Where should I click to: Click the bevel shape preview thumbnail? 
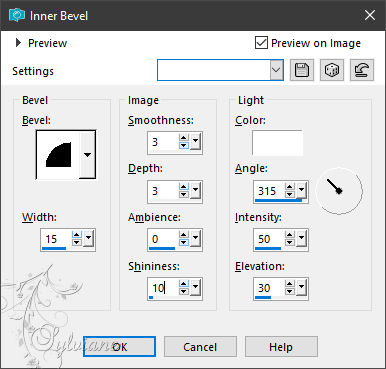point(58,154)
